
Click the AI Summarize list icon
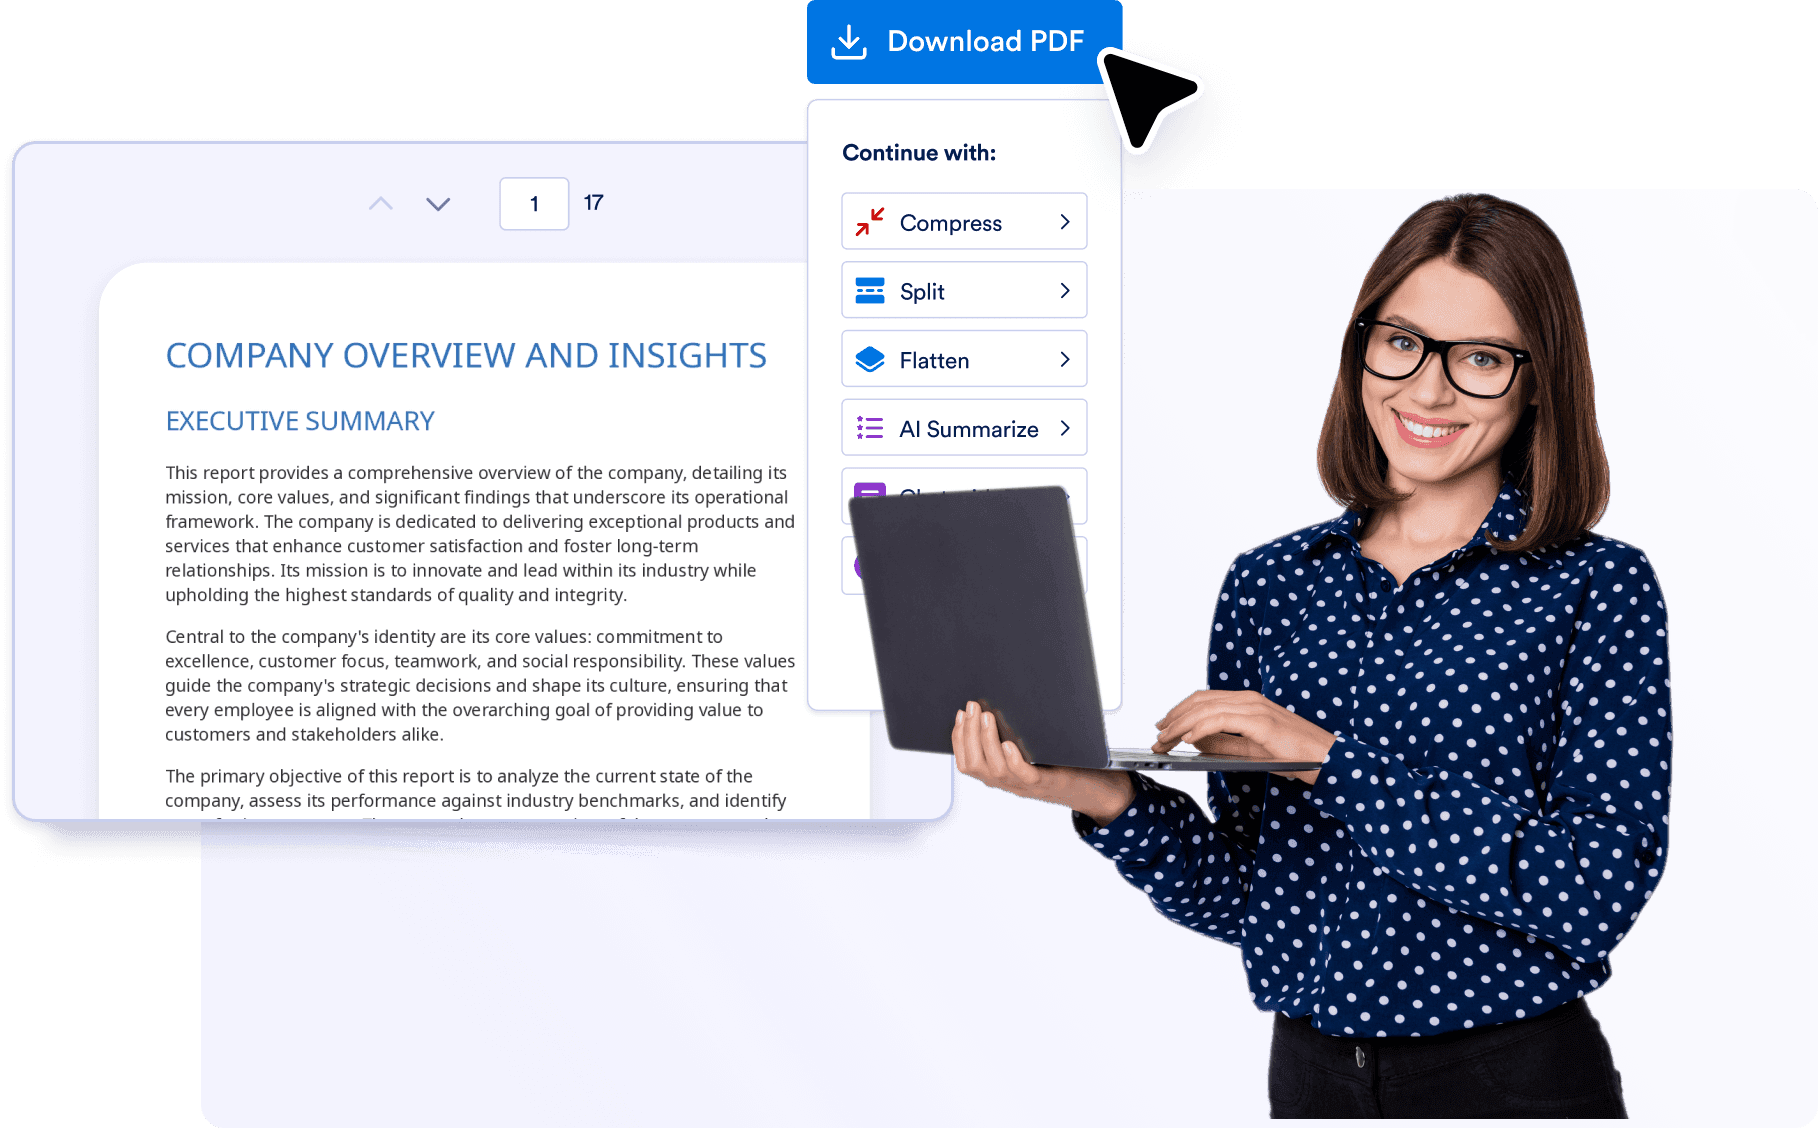click(869, 427)
